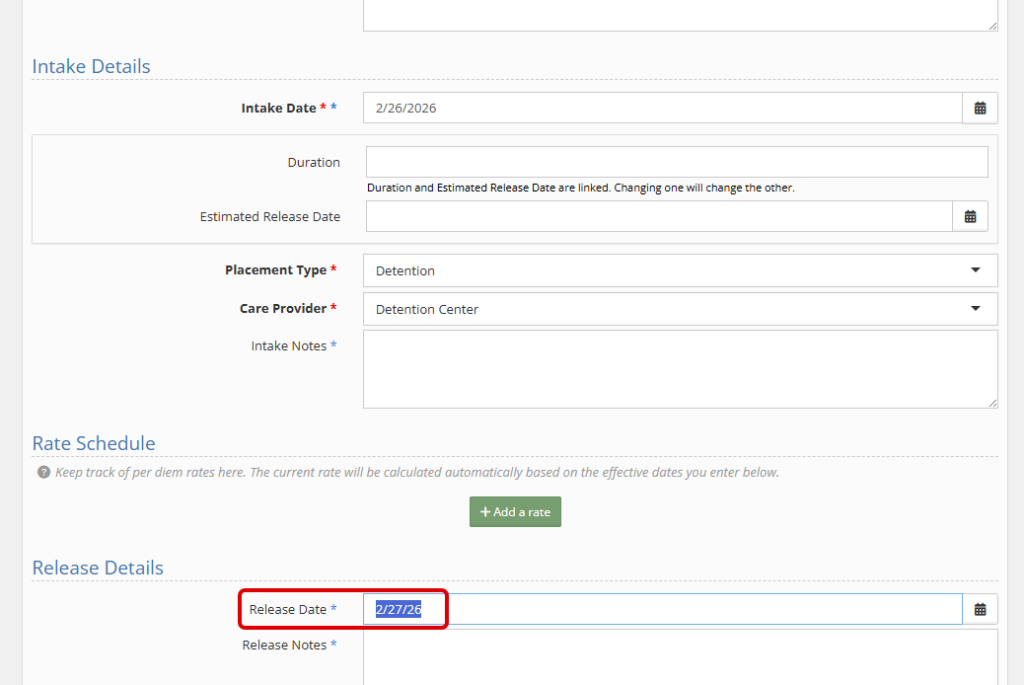
Task: Open the Care Provider dropdown
Action: click(679, 309)
